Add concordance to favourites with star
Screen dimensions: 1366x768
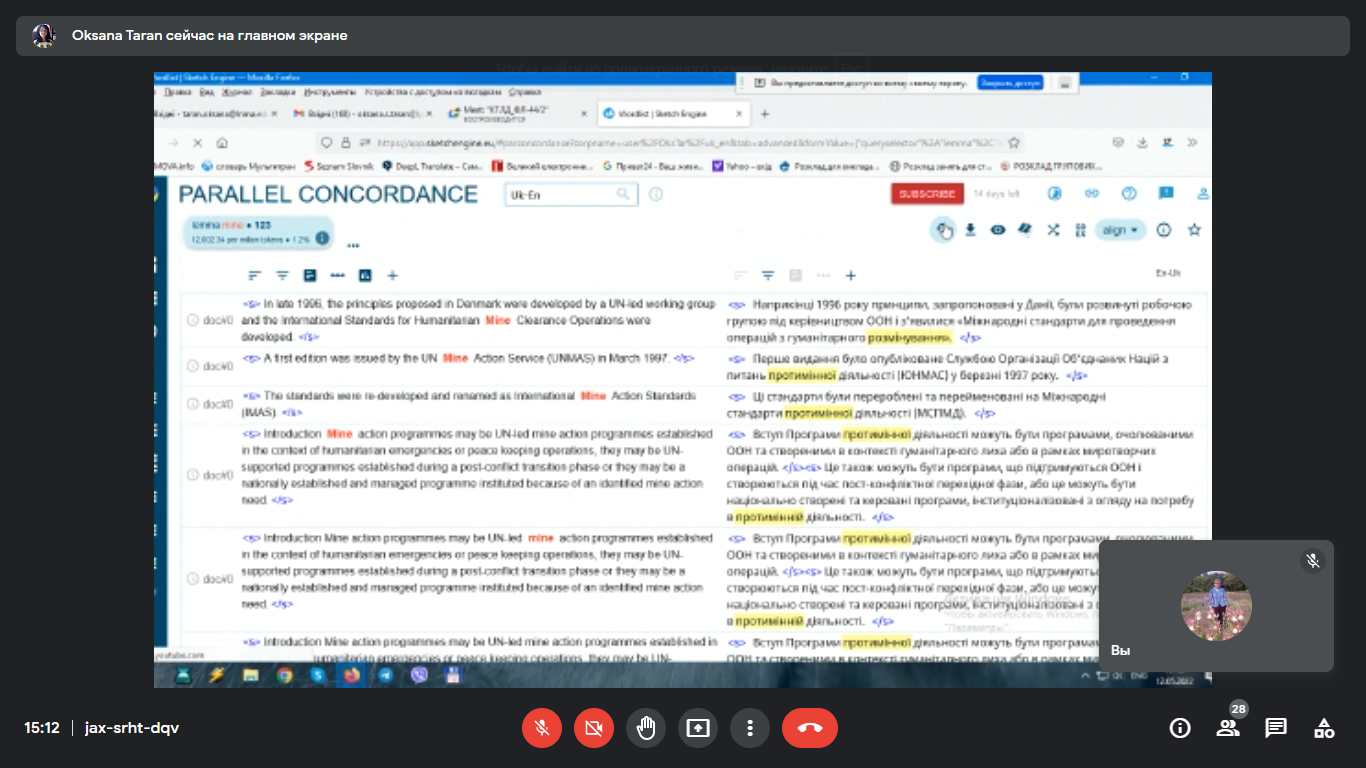click(1194, 230)
